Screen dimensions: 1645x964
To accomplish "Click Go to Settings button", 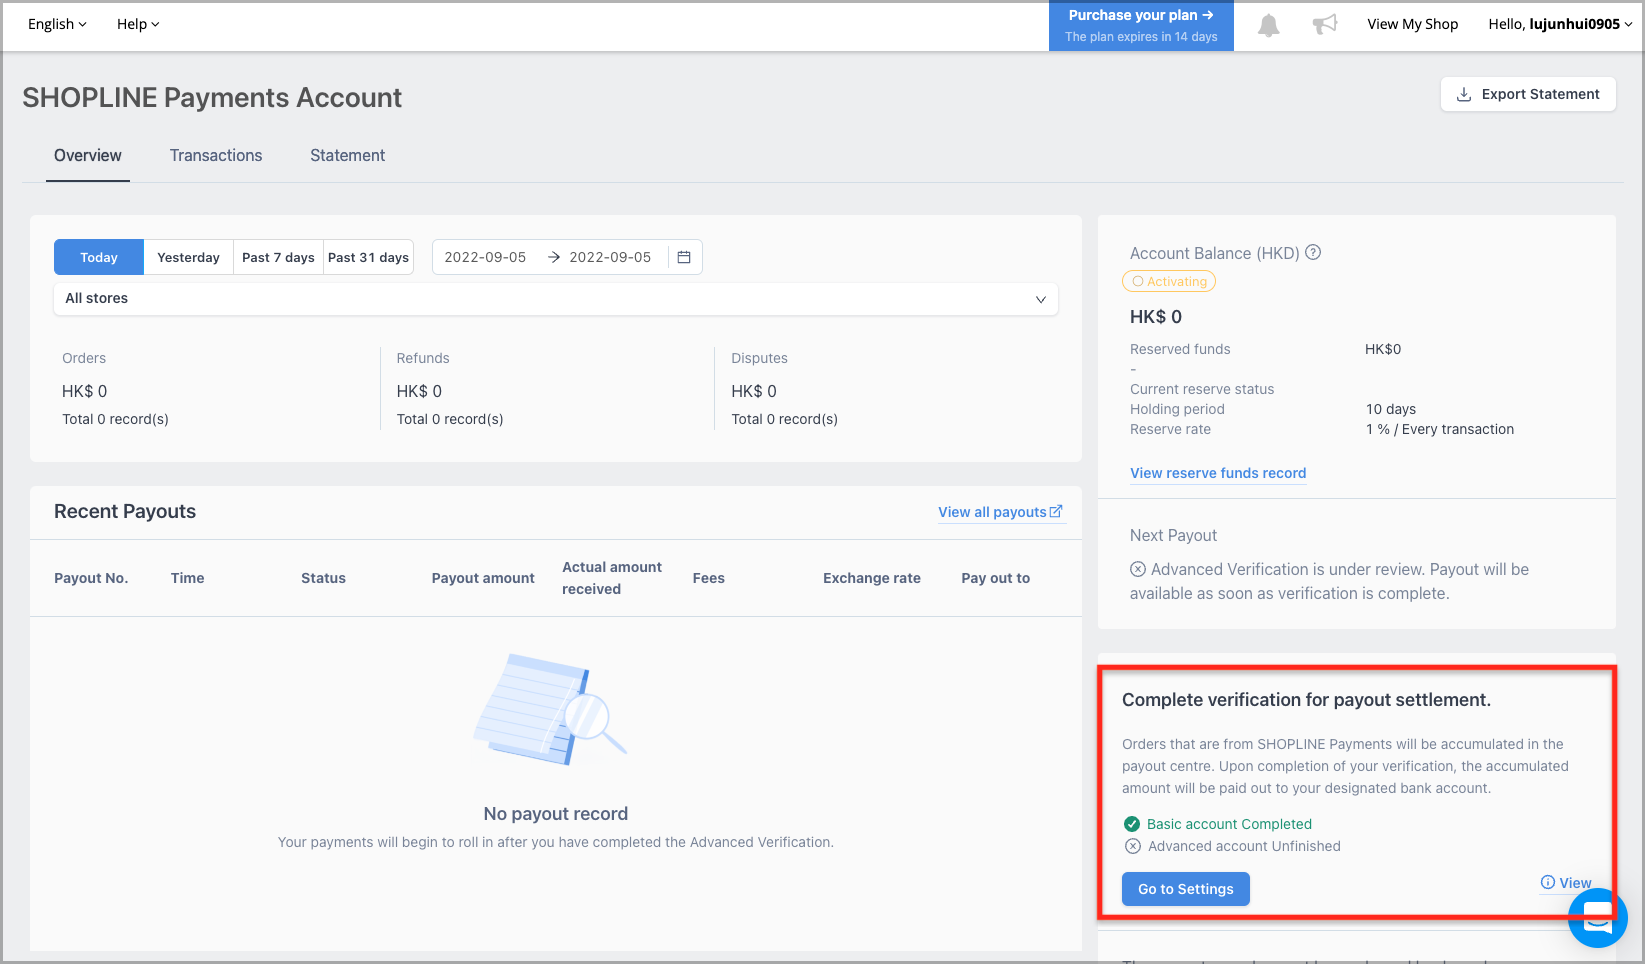I will (x=1185, y=888).
